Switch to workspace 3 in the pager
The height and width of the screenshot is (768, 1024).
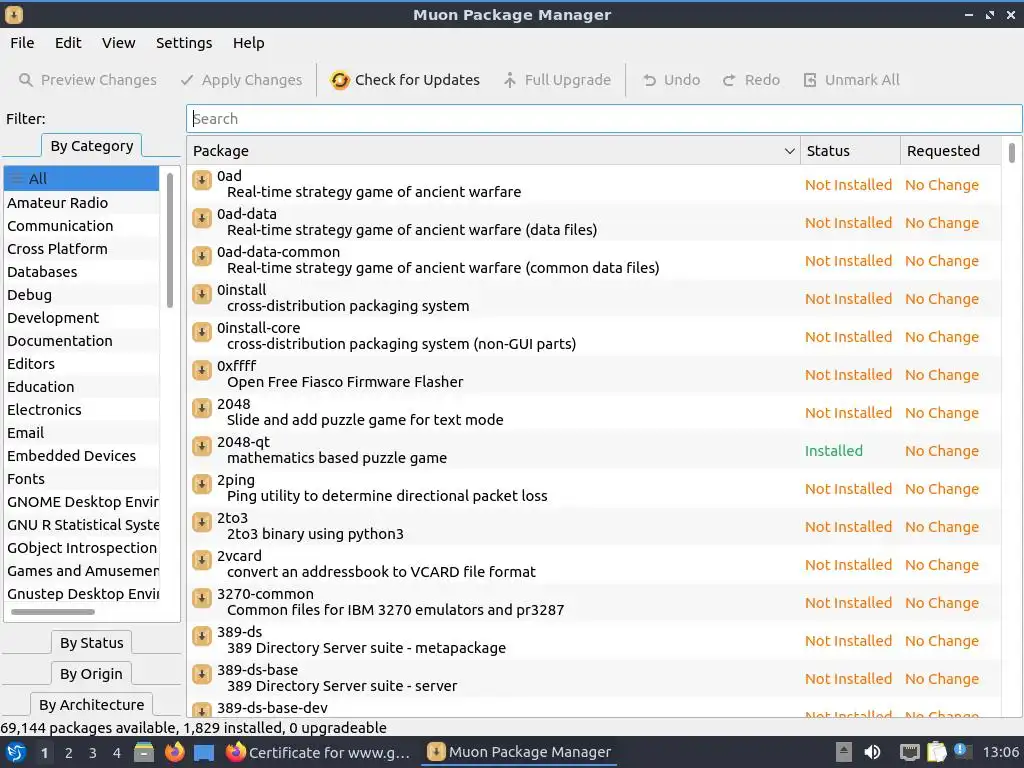point(92,753)
